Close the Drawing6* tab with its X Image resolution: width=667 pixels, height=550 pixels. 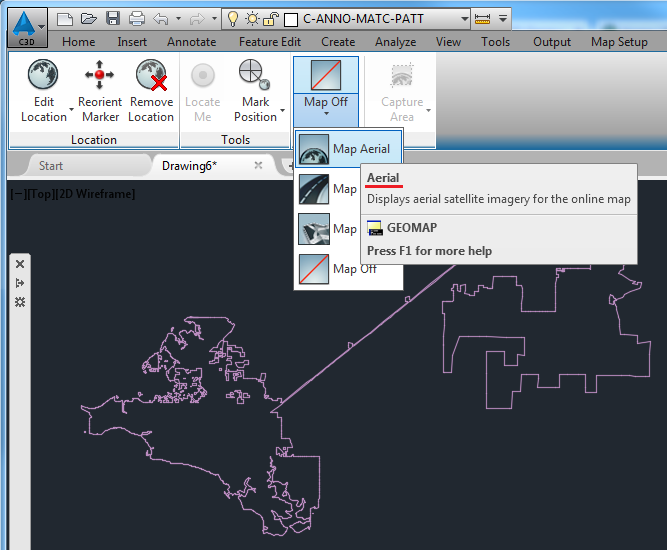pyautogui.click(x=258, y=165)
